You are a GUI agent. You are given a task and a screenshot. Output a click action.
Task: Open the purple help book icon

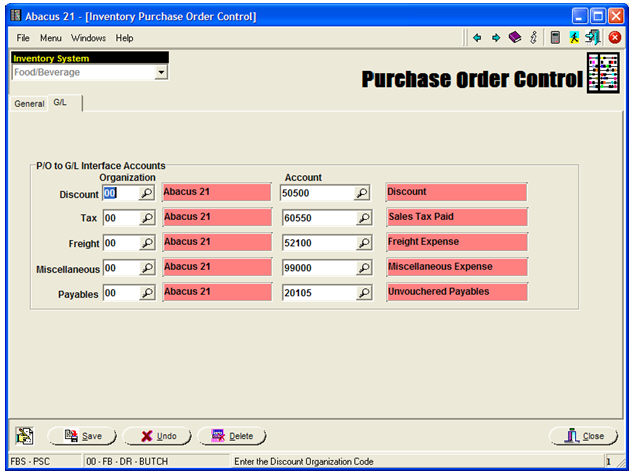click(514, 38)
